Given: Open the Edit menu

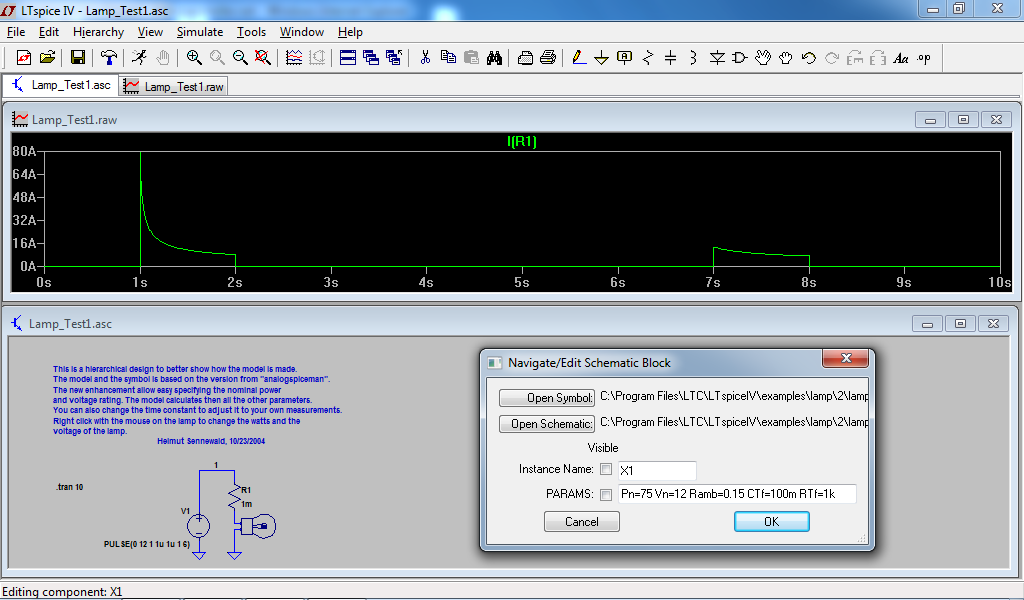Looking at the screenshot, I should [x=48, y=32].
